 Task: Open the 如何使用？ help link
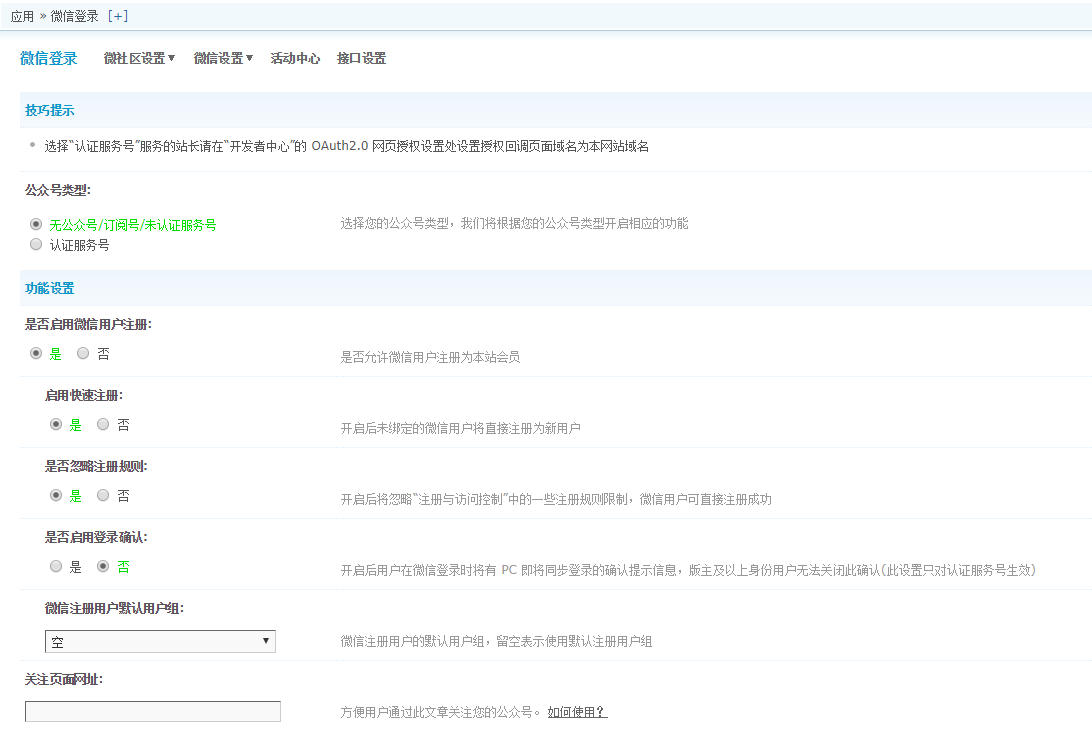tap(577, 712)
